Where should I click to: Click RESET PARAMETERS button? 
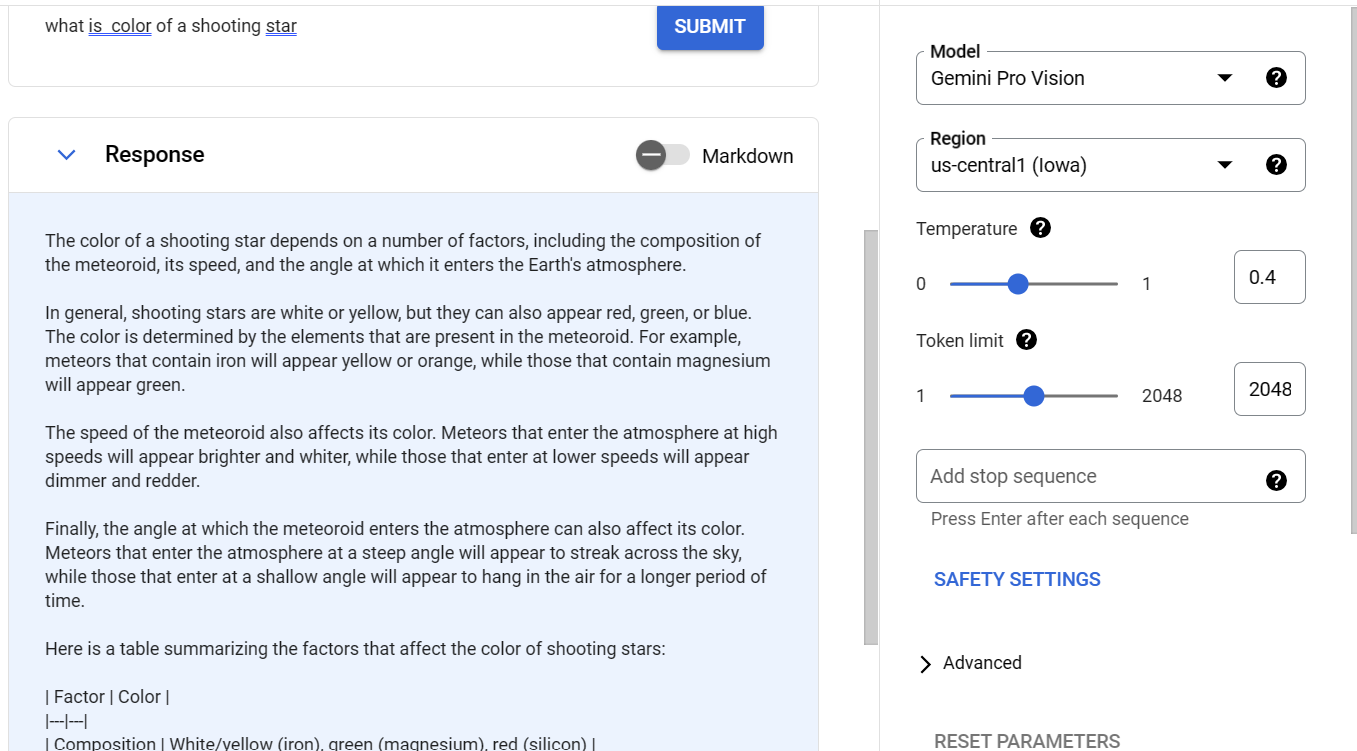(x=1027, y=741)
